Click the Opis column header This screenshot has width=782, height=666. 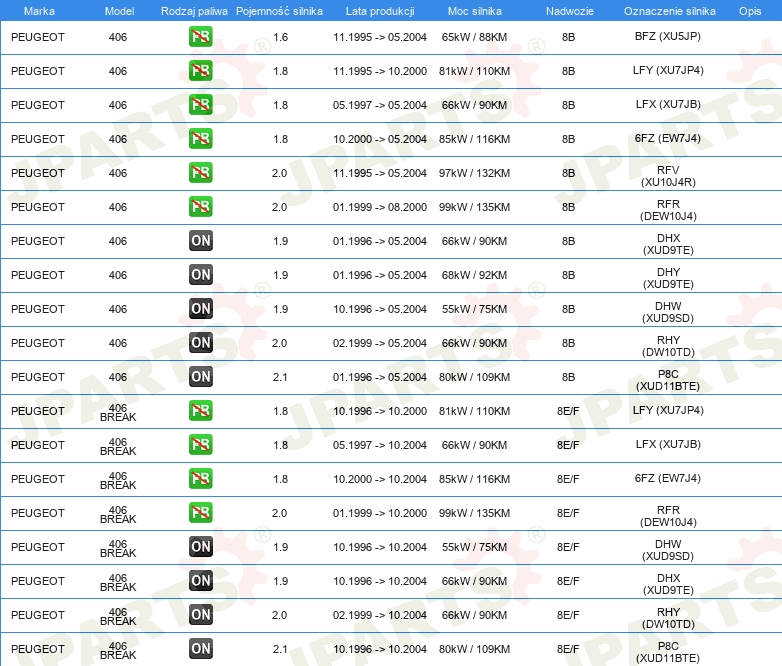pos(750,11)
